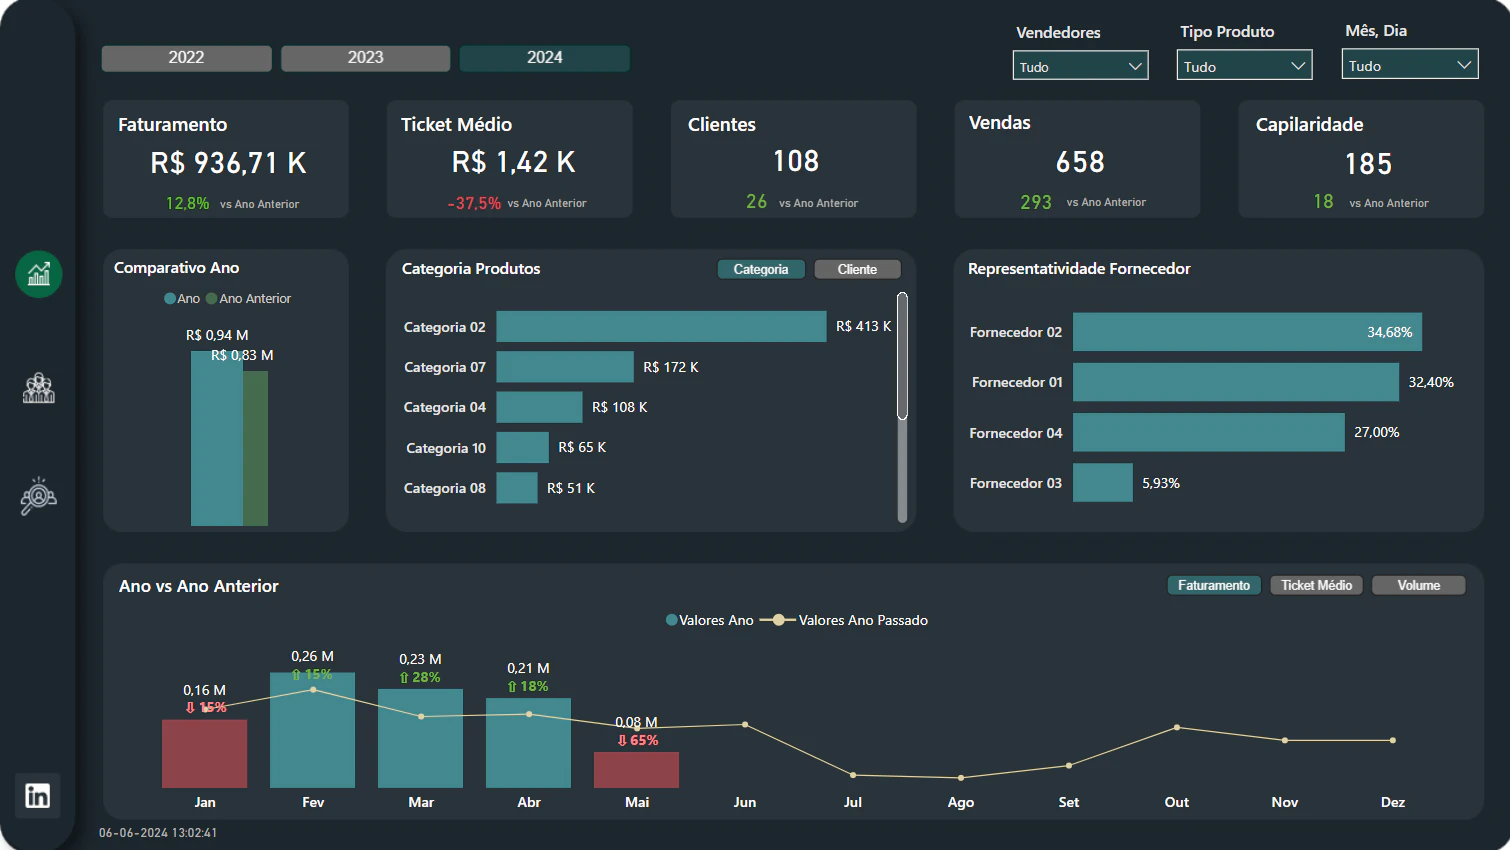The height and width of the screenshot is (850, 1510).
Task: Expand the Vendedores dropdown
Action: (x=1080, y=66)
